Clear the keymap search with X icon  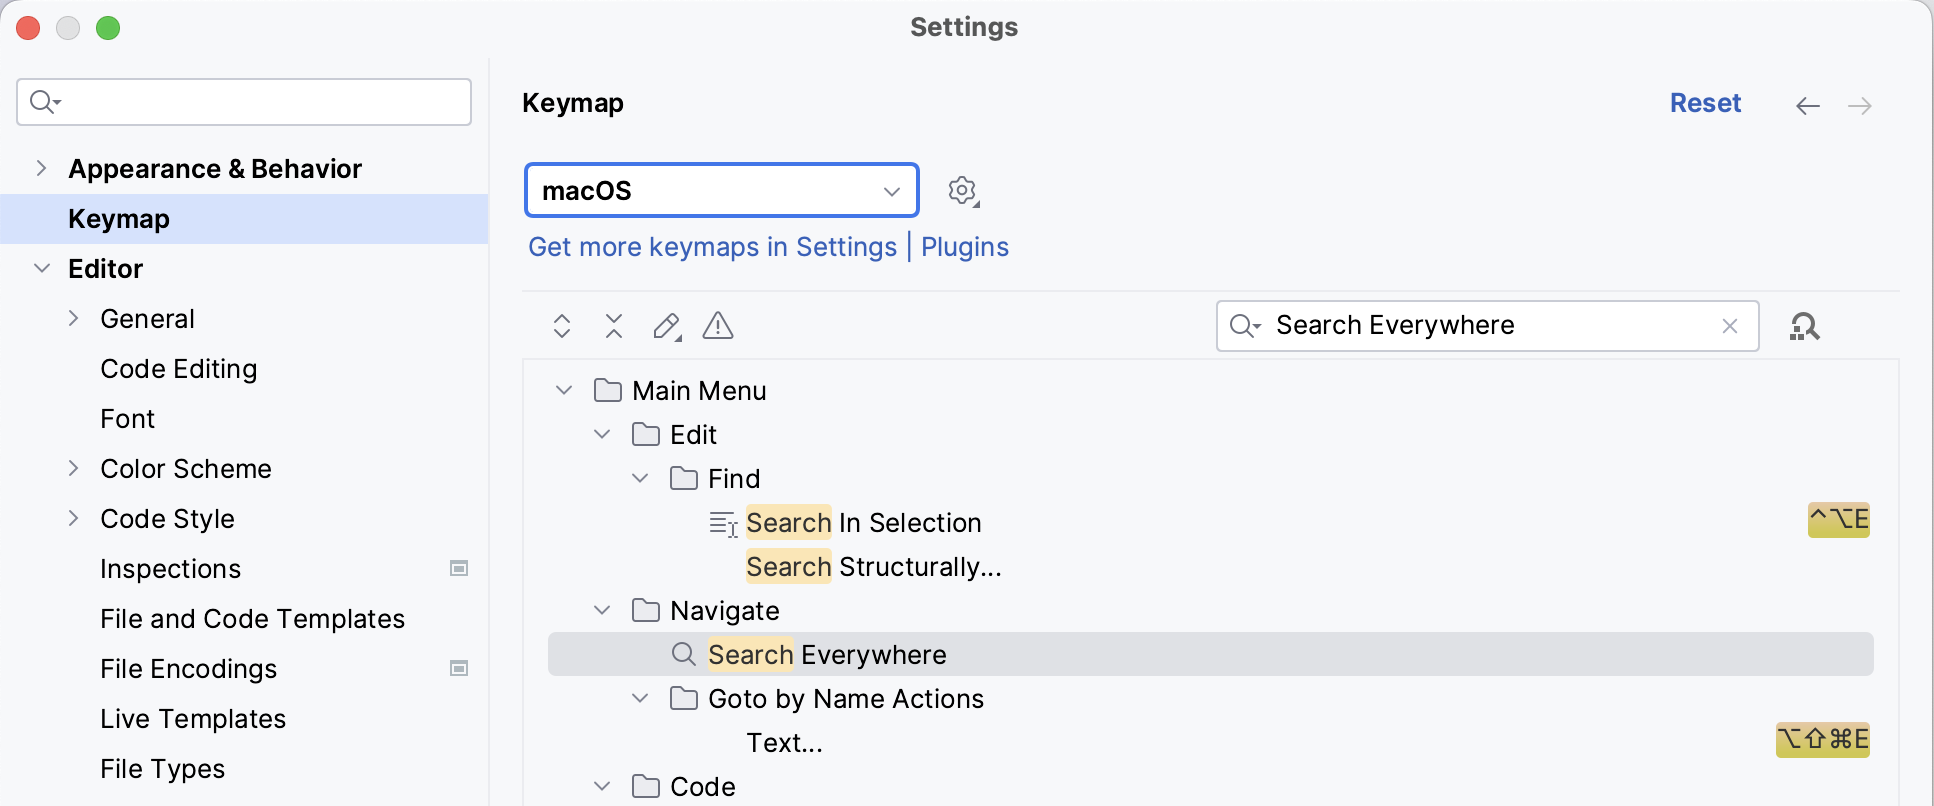click(1730, 326)
